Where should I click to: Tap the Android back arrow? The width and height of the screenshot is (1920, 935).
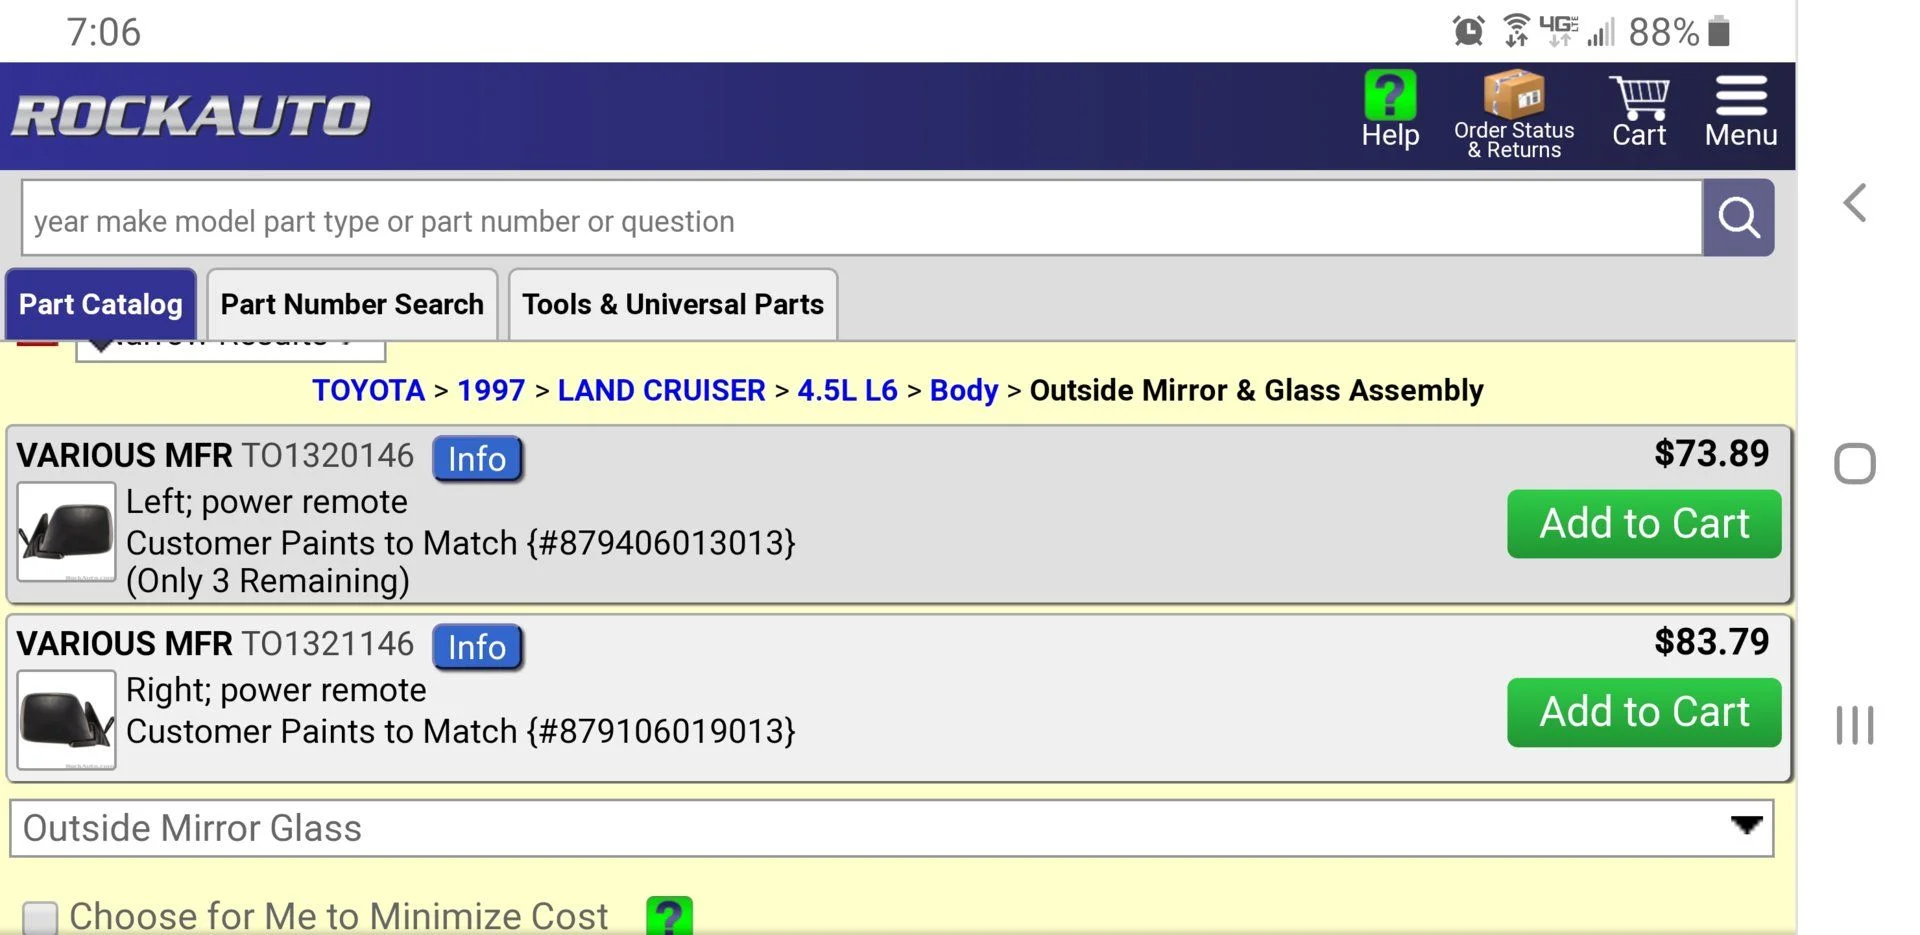point(1855,203)
